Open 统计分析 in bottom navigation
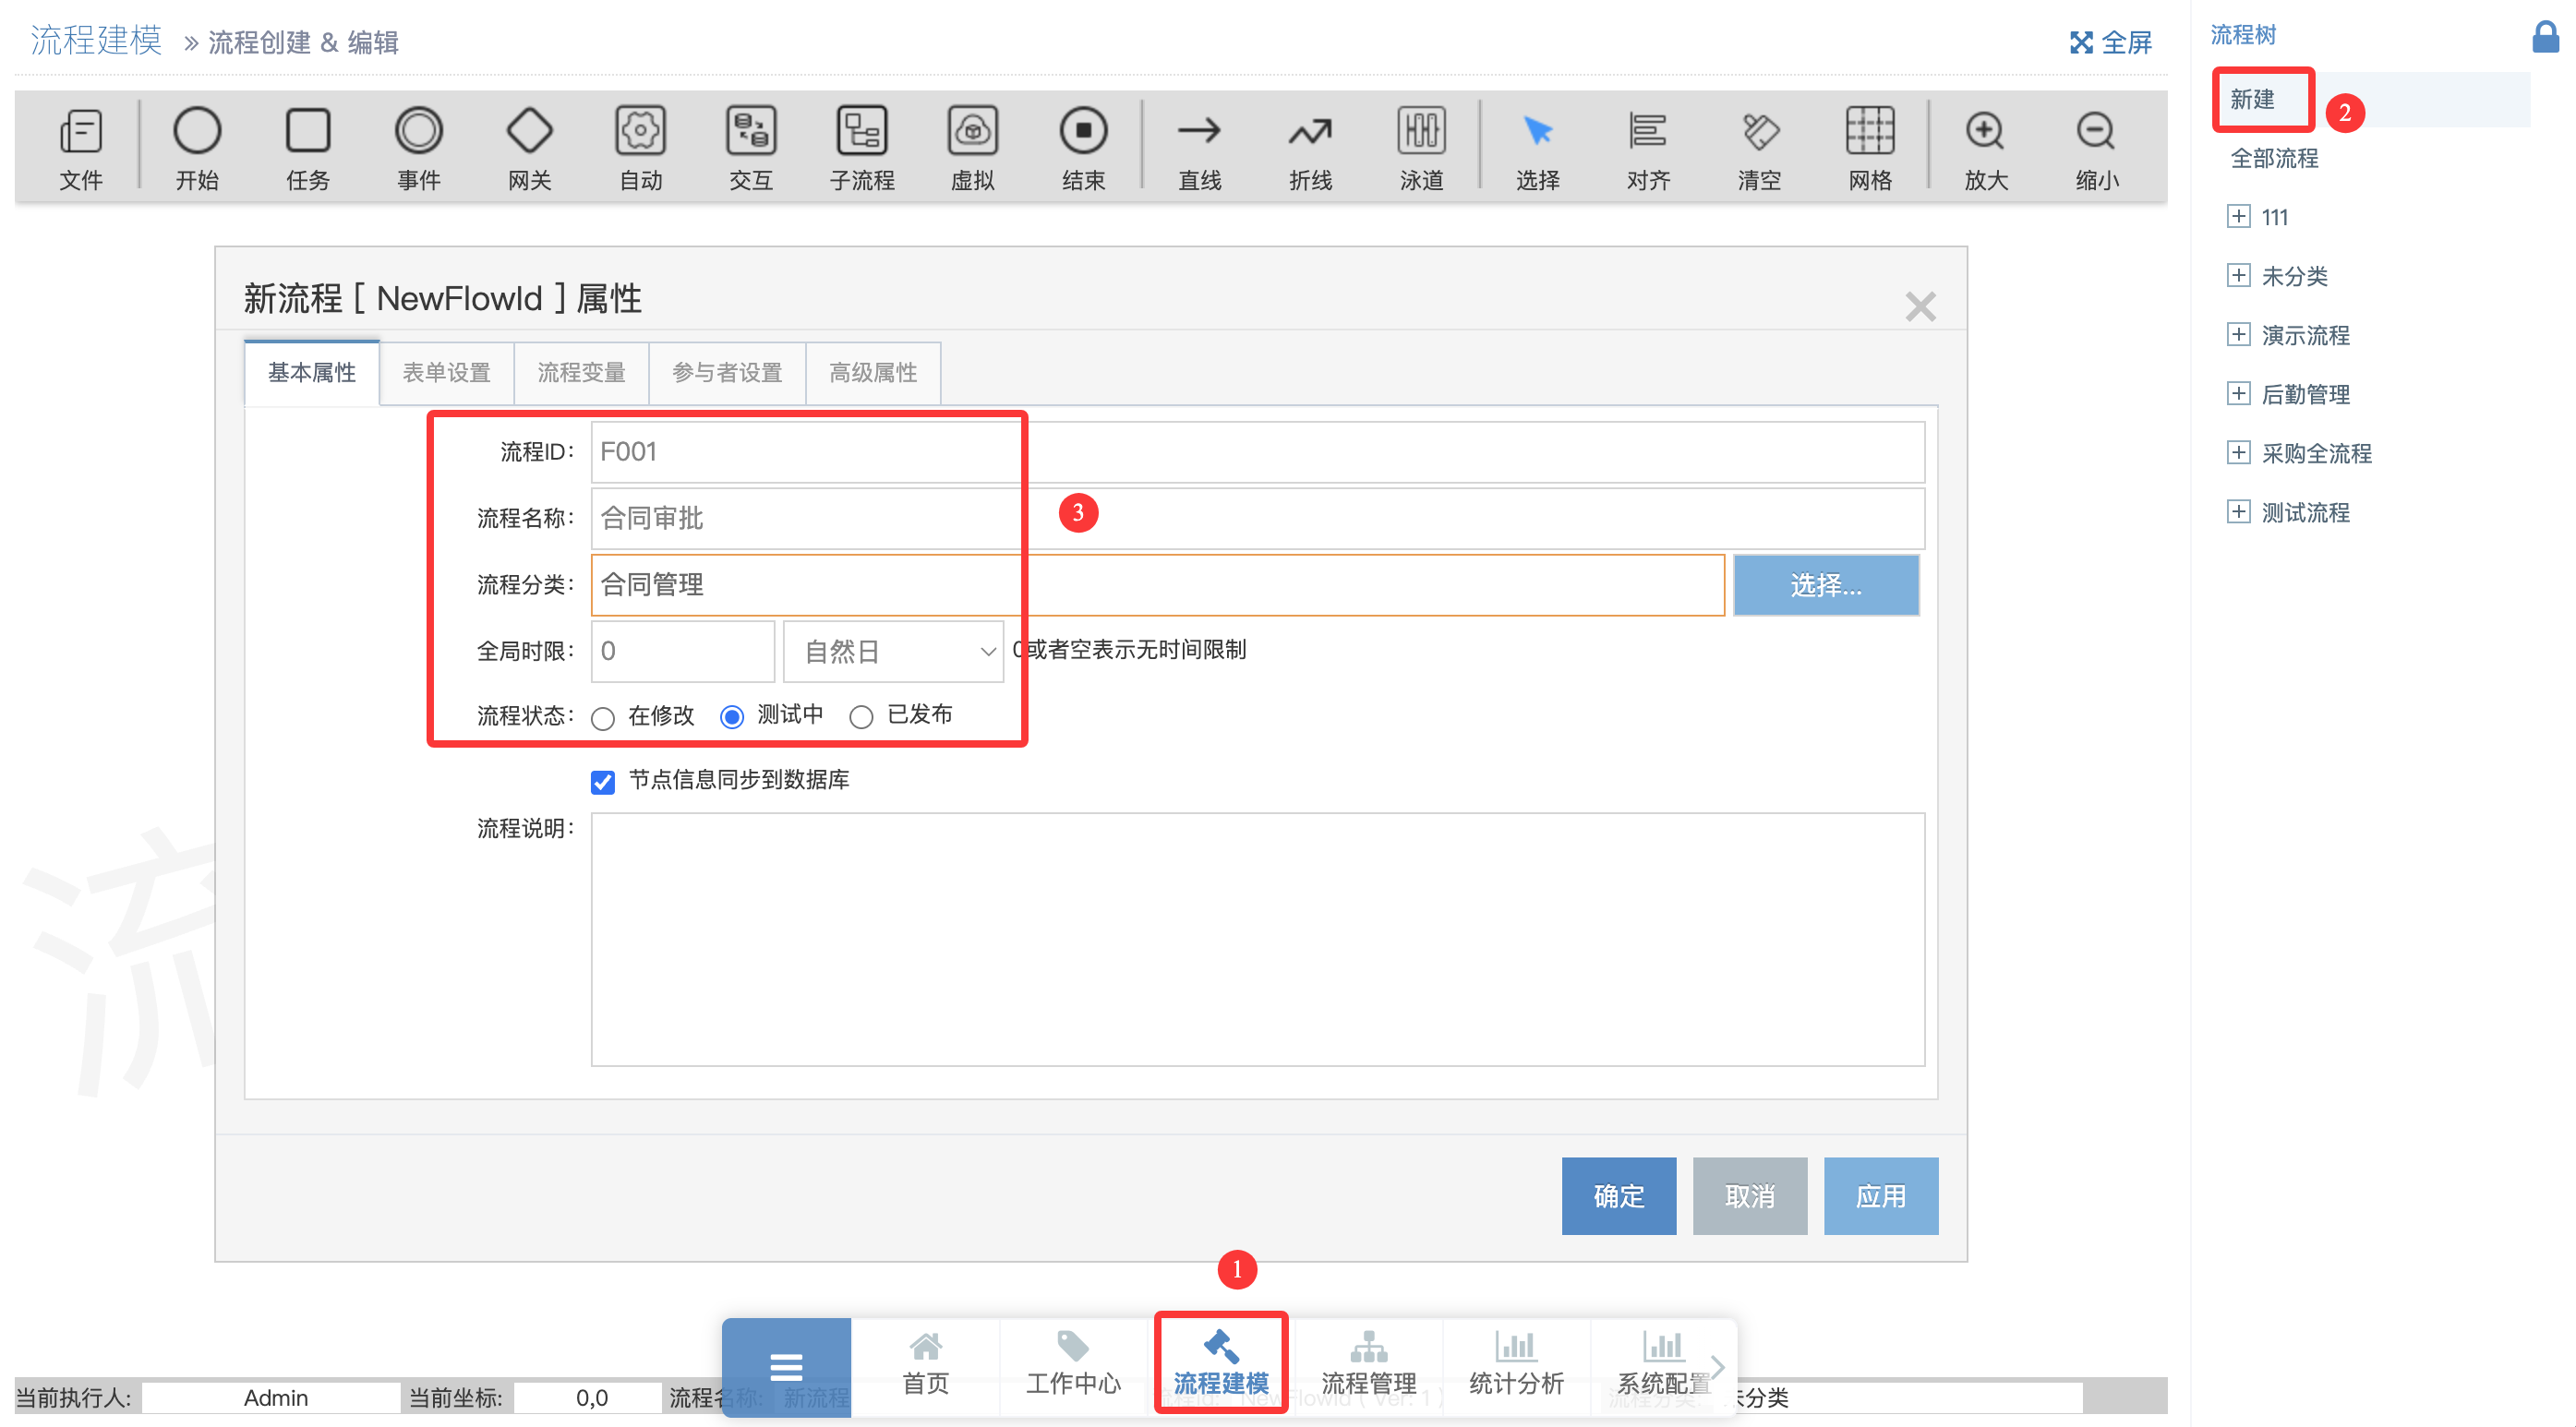 (x=1516, y=1364)
